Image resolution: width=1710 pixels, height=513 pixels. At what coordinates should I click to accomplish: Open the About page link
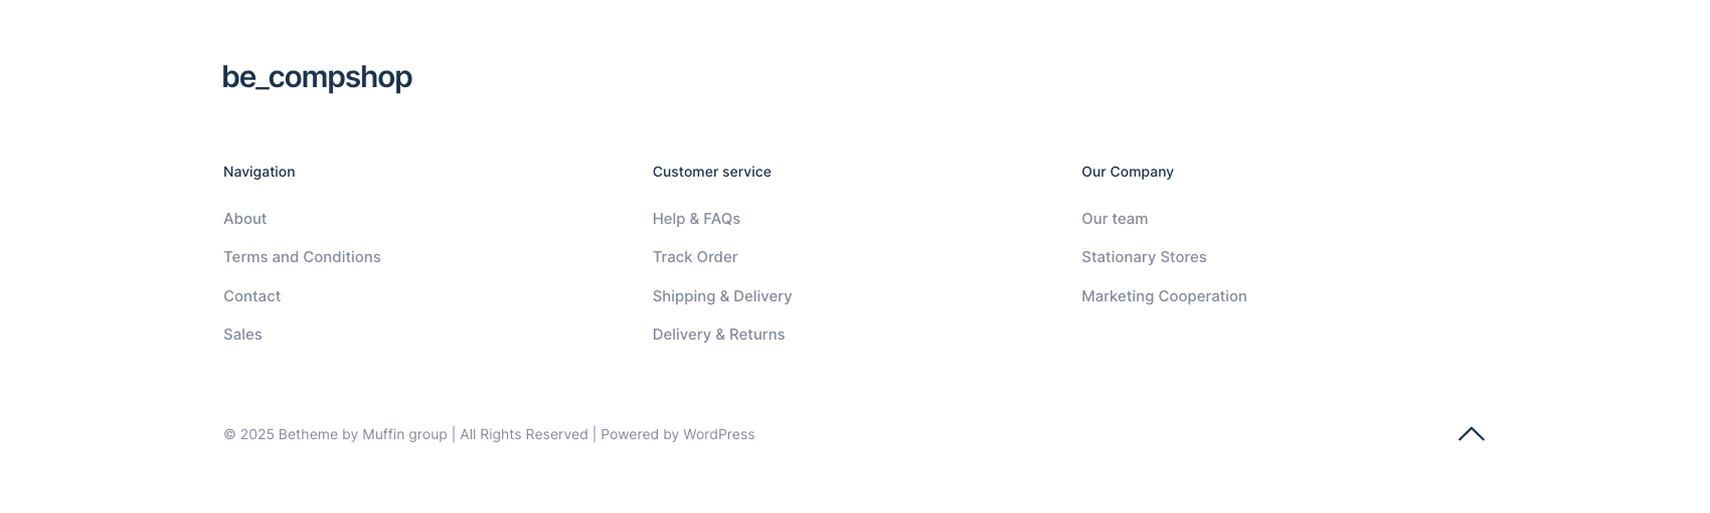point(245,219)
